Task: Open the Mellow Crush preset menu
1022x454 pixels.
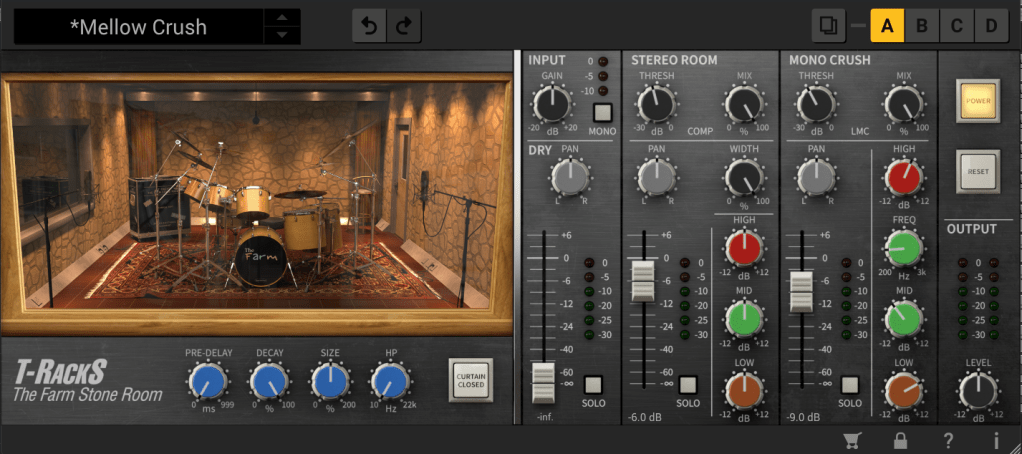Action: click(x=139, y=27)
